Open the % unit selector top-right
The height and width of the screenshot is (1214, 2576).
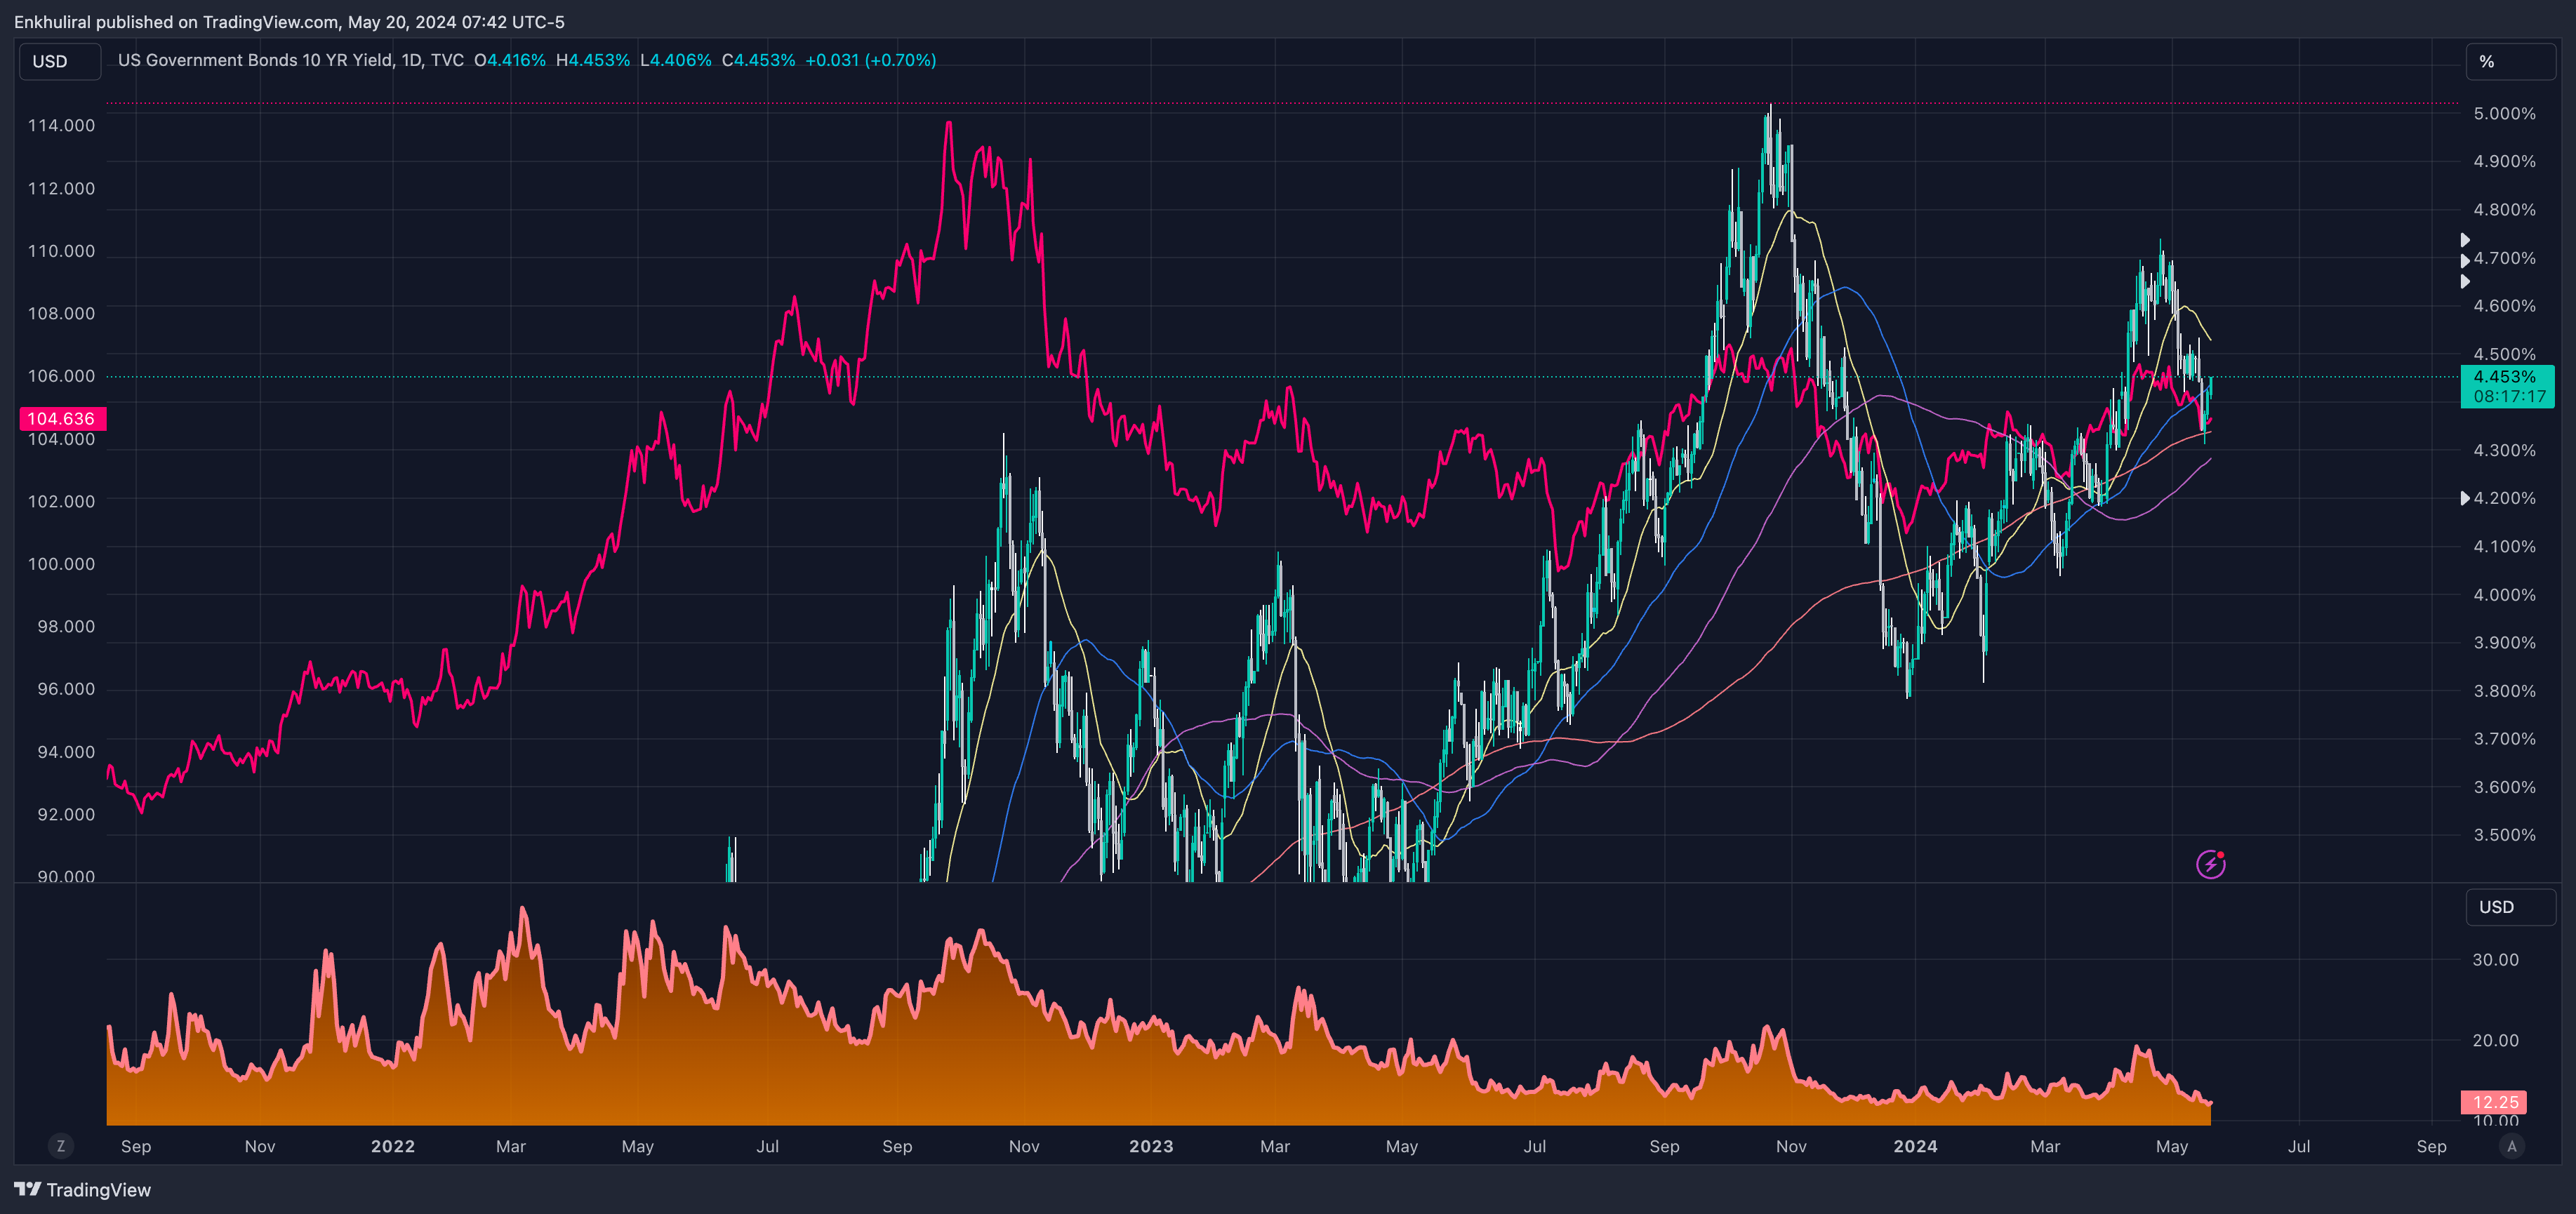pos(2510,62)
